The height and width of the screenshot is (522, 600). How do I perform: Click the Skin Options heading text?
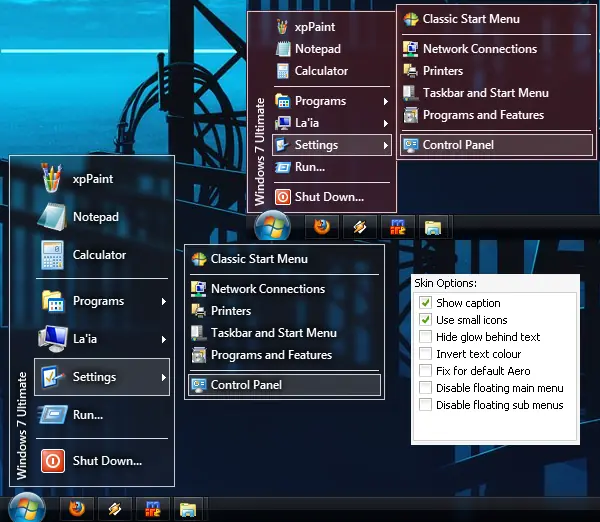(x=445, y=283)
